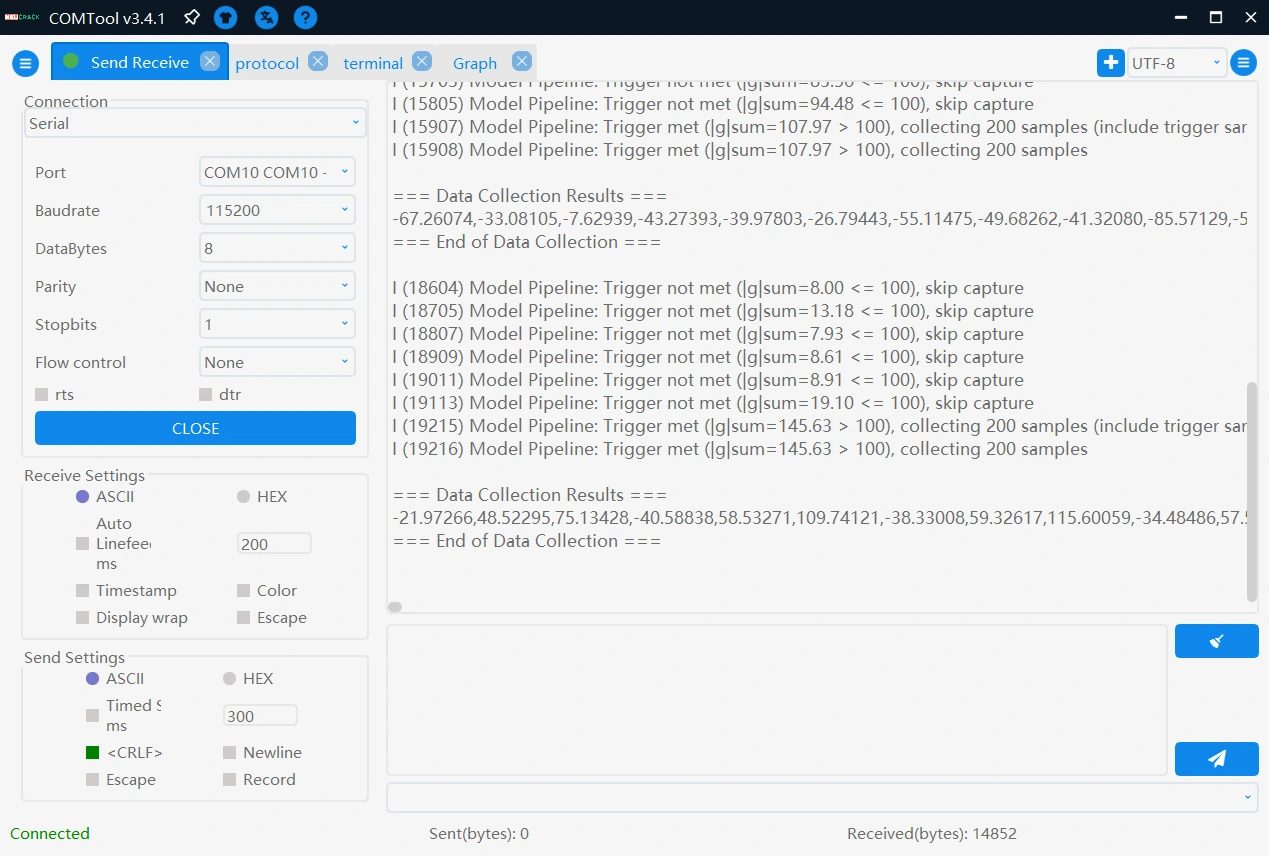Screen dimensions: 1269x856
Task: Open the help question mark icon
Action: click(306, 17)
